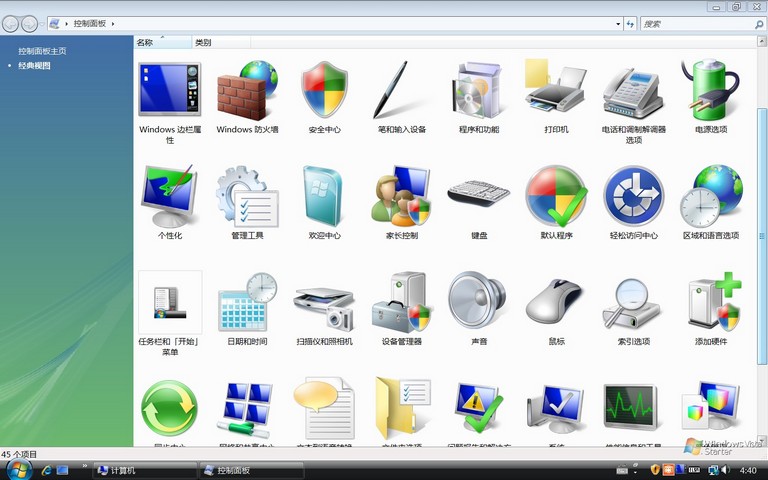Click the Back navigation button
The height and width of the screenshot is (480, 768).
click(11, 24)
